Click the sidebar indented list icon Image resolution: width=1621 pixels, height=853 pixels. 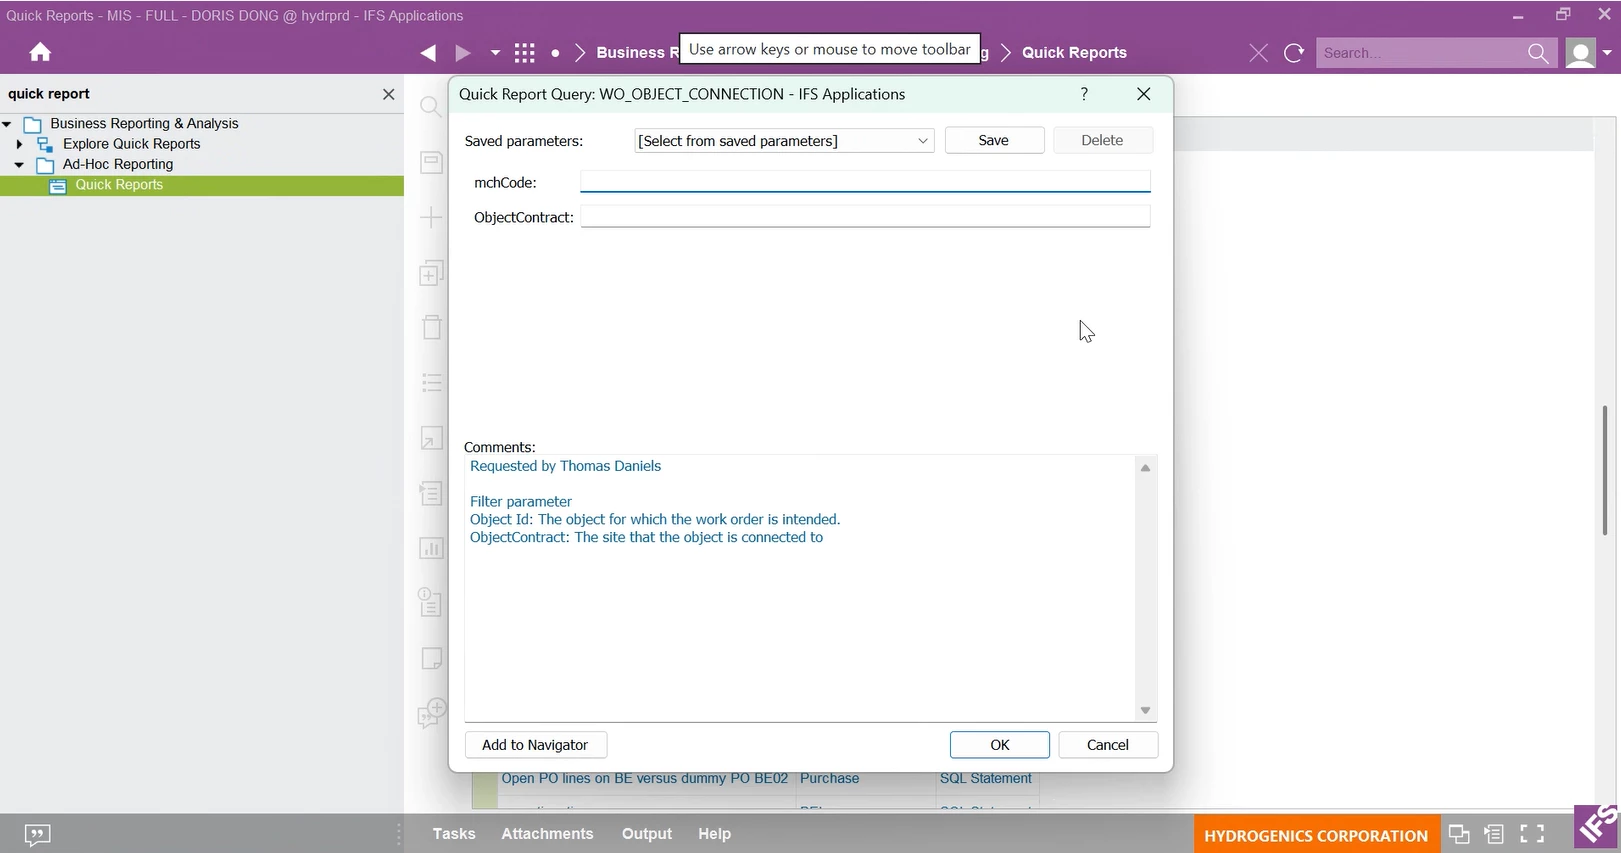(x=431, y=493)
